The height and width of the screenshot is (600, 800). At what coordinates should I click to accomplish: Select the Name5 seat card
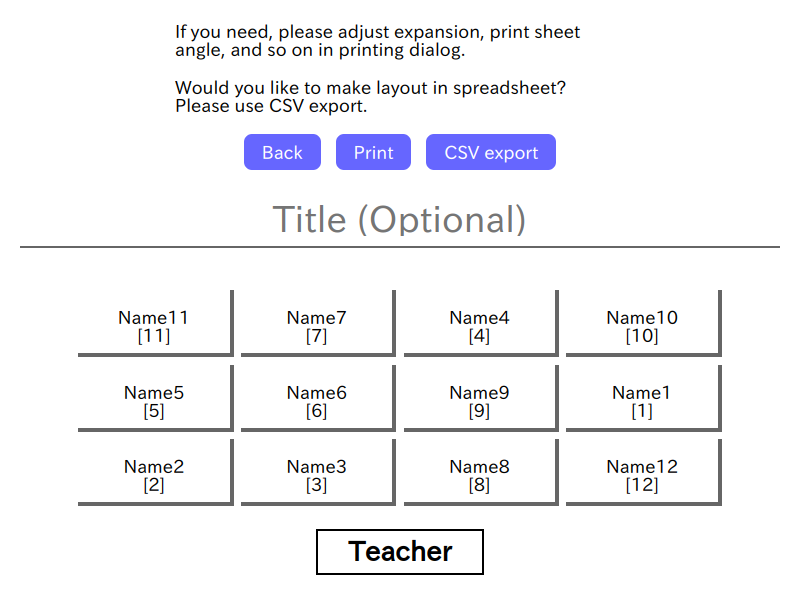tap(156, 398)
